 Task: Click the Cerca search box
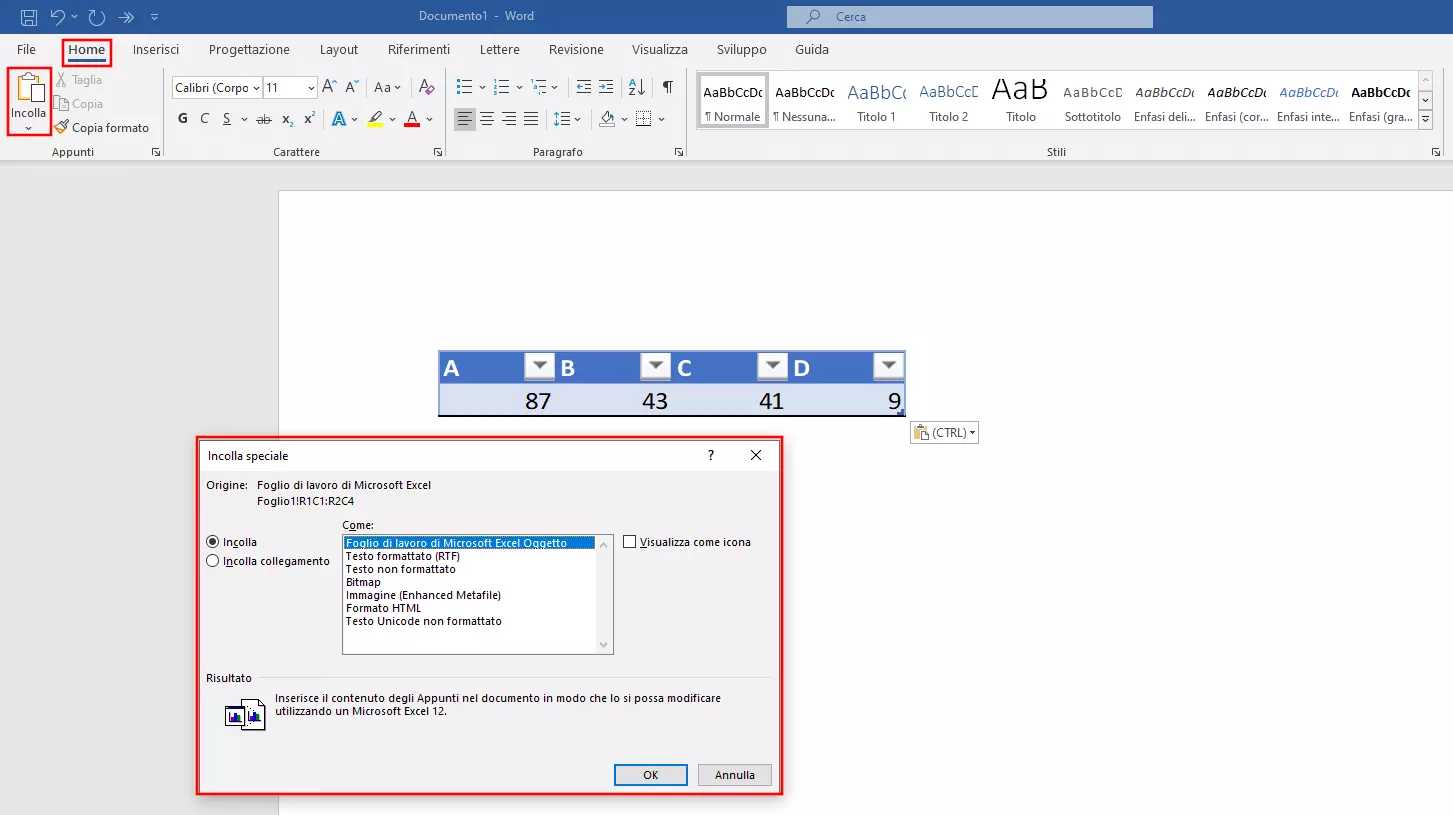pyautogui.click(x=969, y=16)
